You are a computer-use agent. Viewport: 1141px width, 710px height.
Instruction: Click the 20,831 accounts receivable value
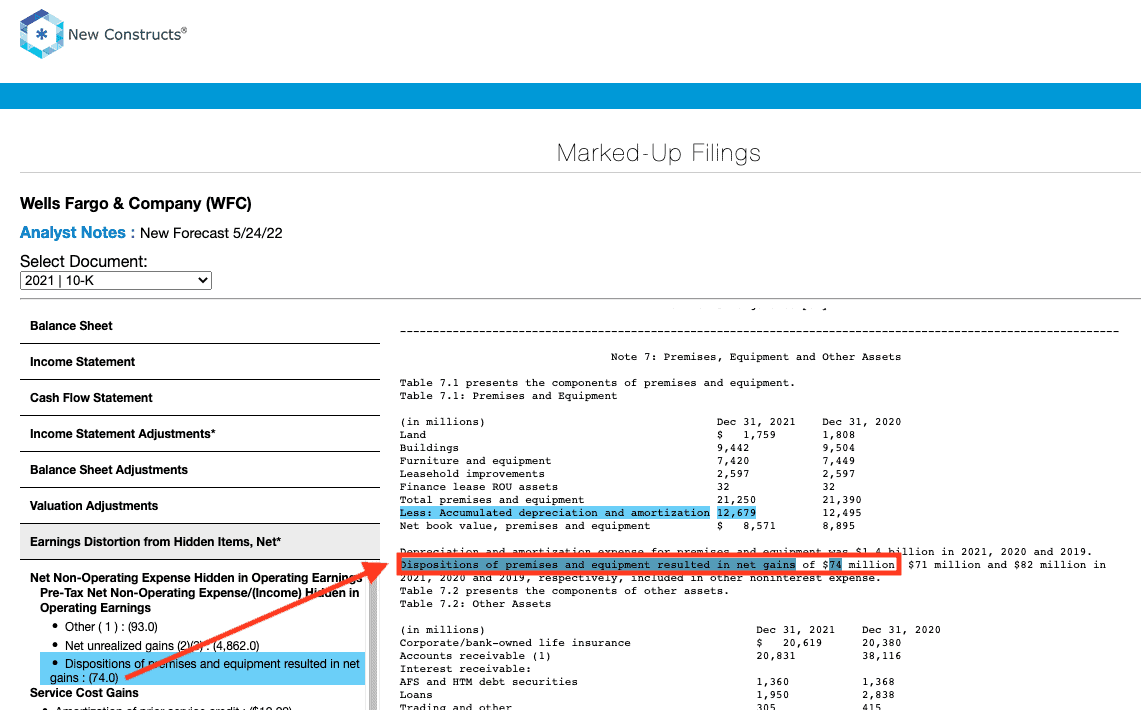(x=776, y=656)
